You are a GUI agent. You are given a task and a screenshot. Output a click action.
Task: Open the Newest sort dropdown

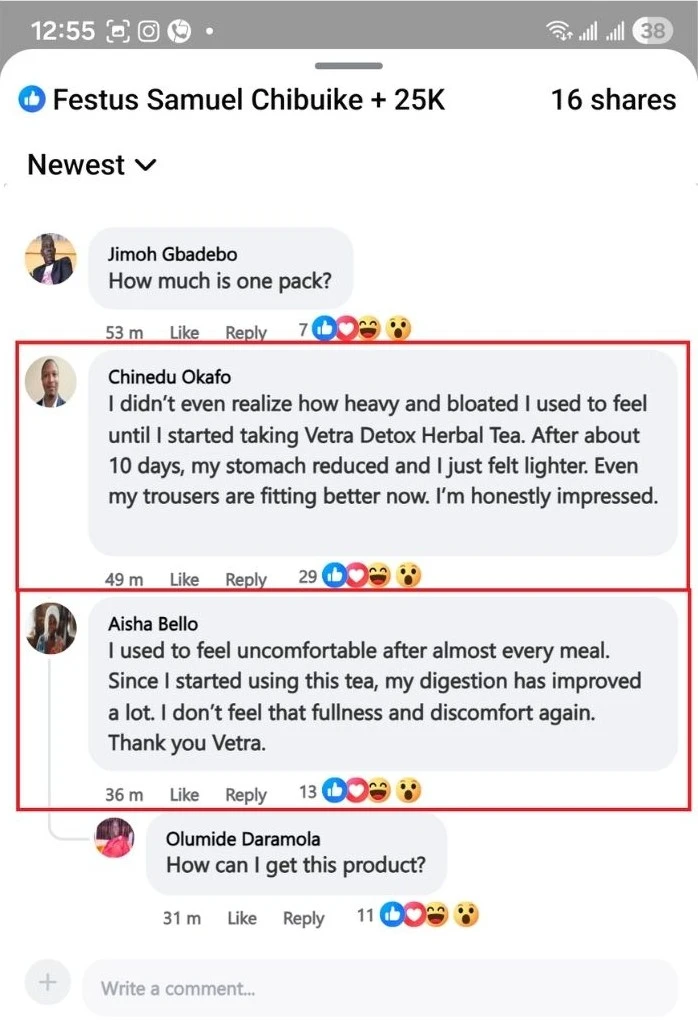pos(91,165)
